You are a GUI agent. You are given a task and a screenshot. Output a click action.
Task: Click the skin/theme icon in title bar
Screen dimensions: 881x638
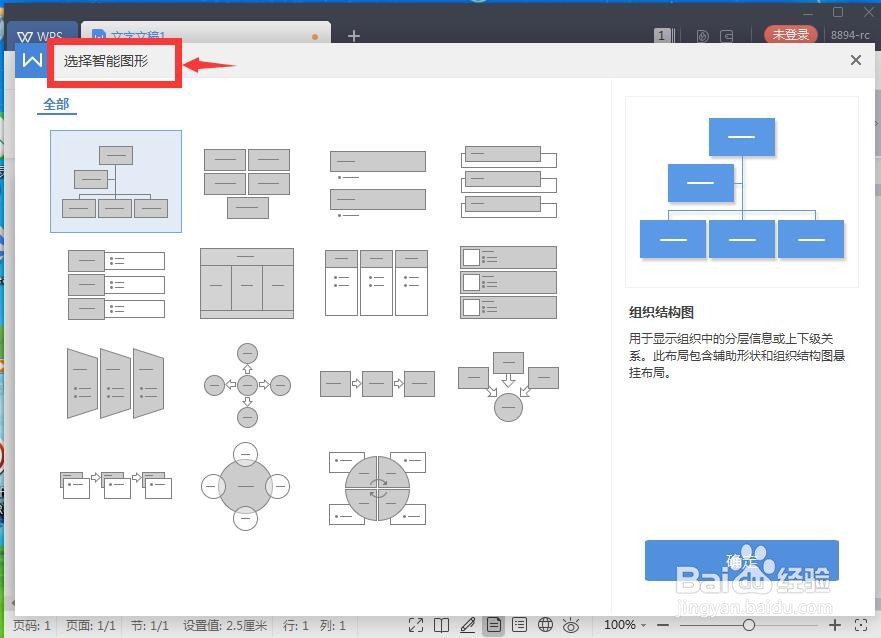pos(702,36)
